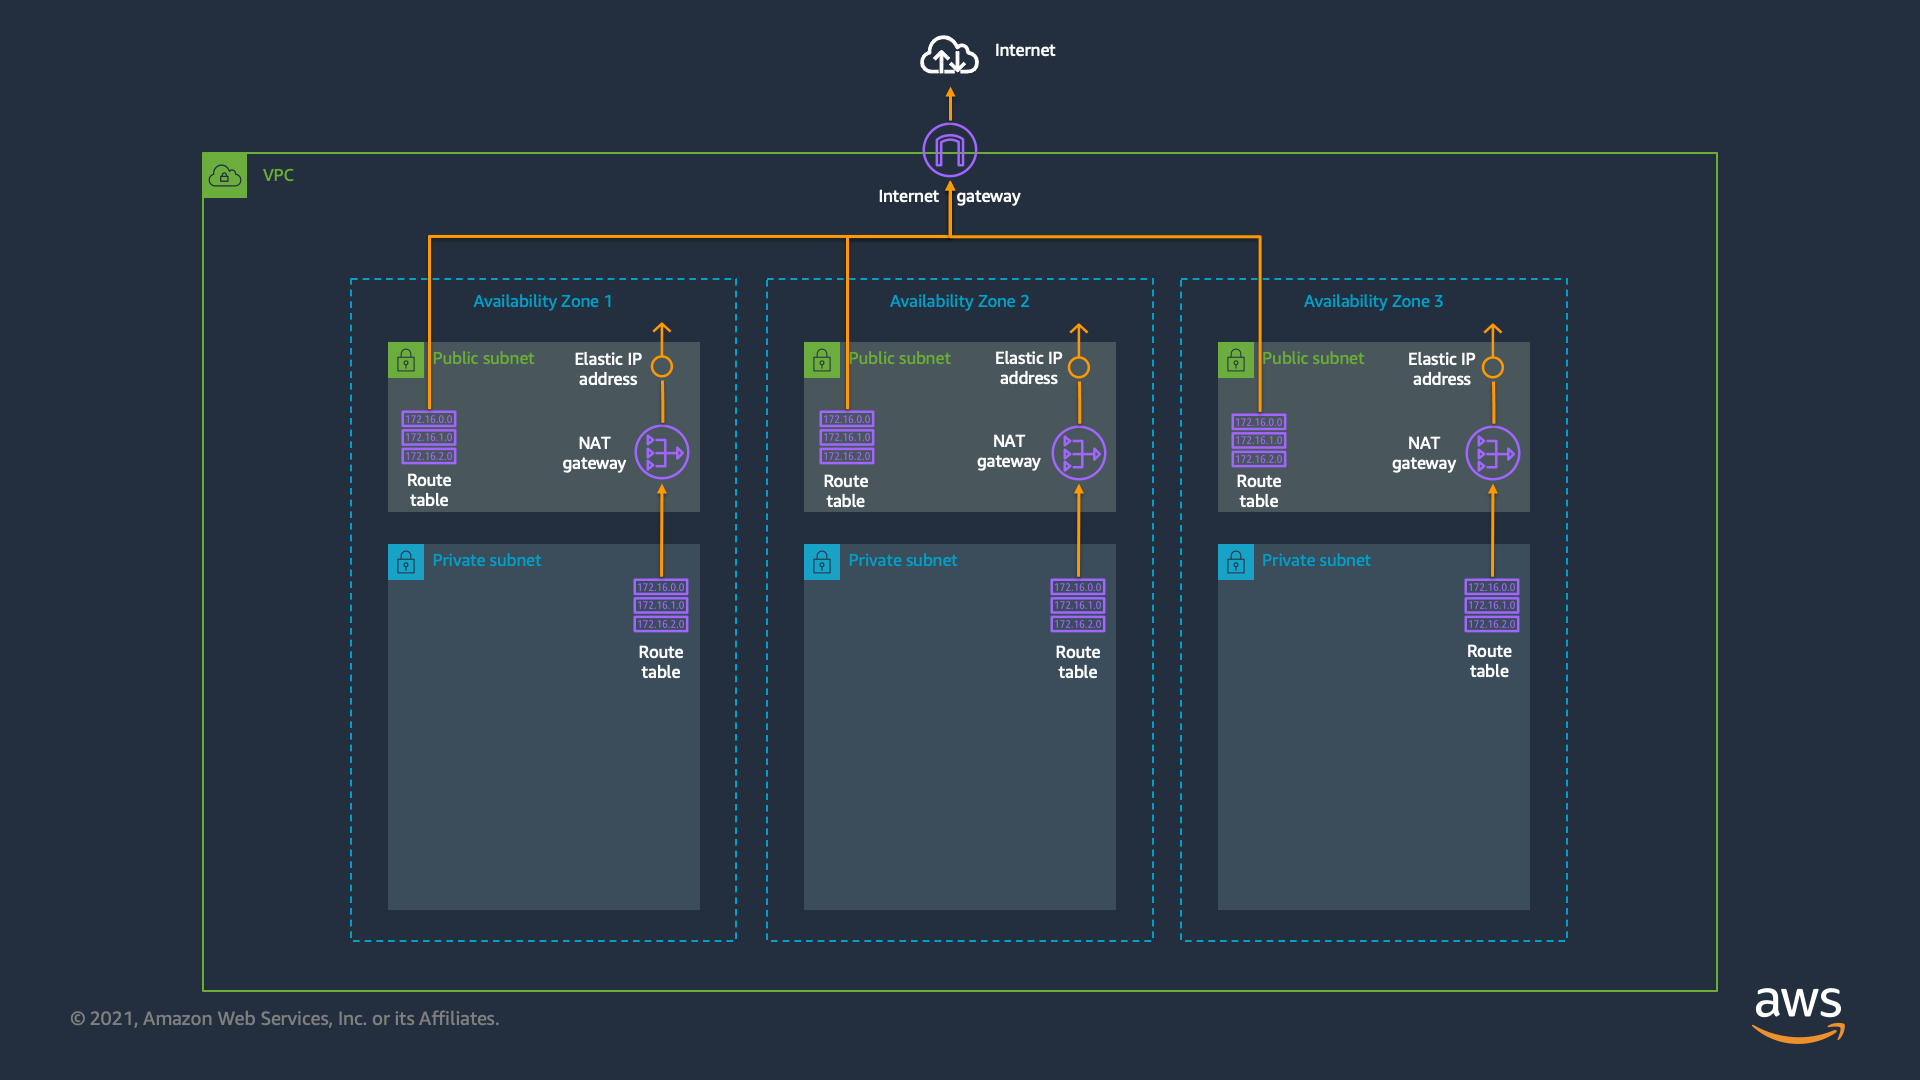Click the VPC cloud icon

(225, 176)
